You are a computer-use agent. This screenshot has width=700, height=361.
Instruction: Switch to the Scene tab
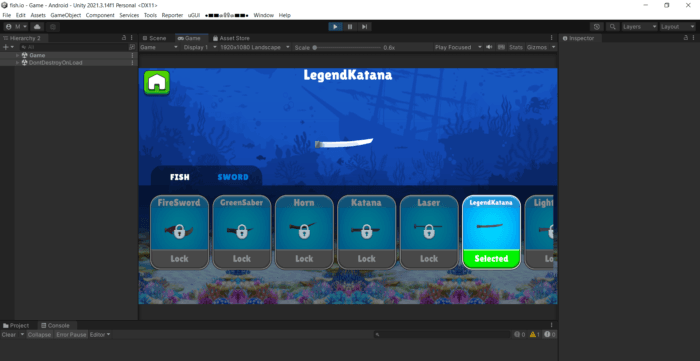pyautogui.click(x=154, y=38)
